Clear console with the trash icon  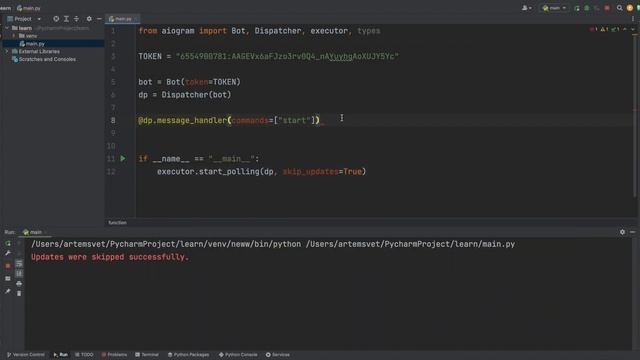pyautogui.click(x=19, y=293)
